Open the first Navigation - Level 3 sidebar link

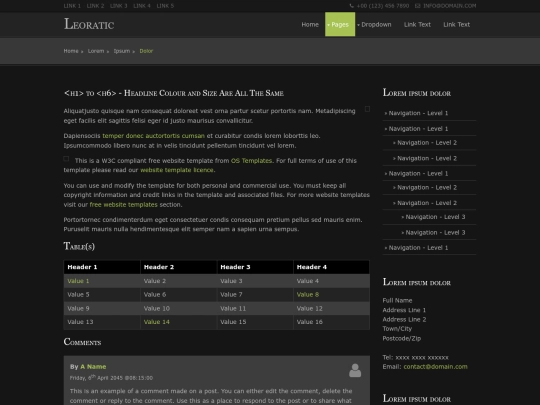[435, 217]
